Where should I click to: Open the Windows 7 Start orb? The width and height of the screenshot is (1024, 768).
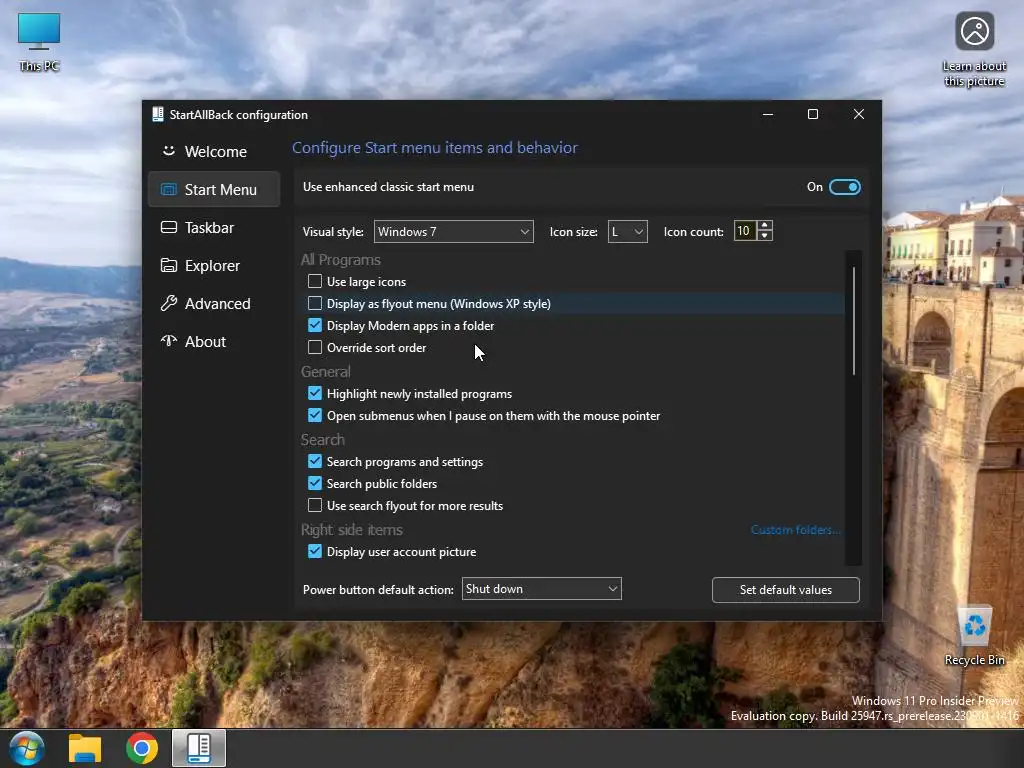click(x=27, y=748)
